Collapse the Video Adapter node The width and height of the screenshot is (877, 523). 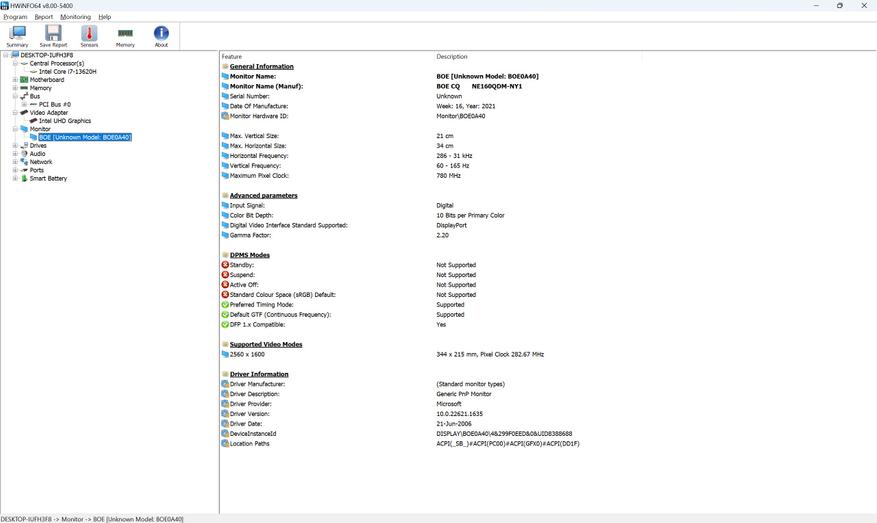tap(15, 112)
